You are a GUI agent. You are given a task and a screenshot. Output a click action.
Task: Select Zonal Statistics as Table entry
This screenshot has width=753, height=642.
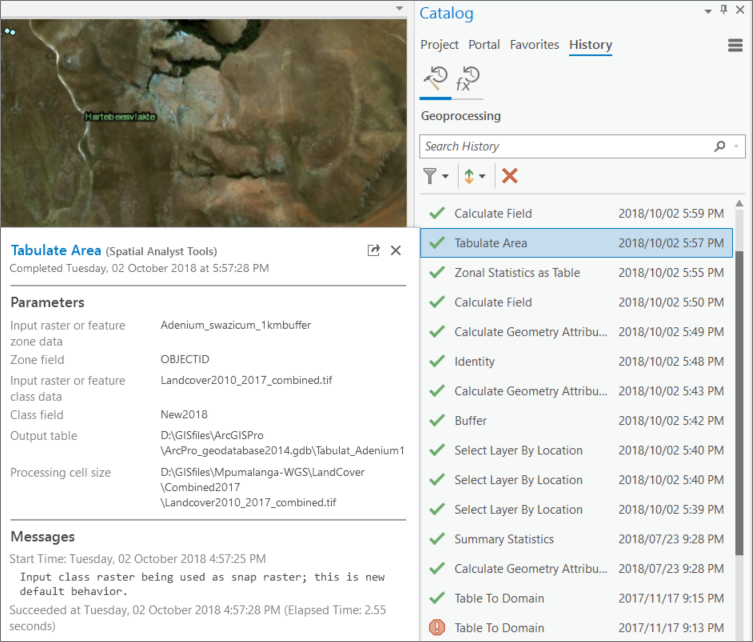point(576,272)
